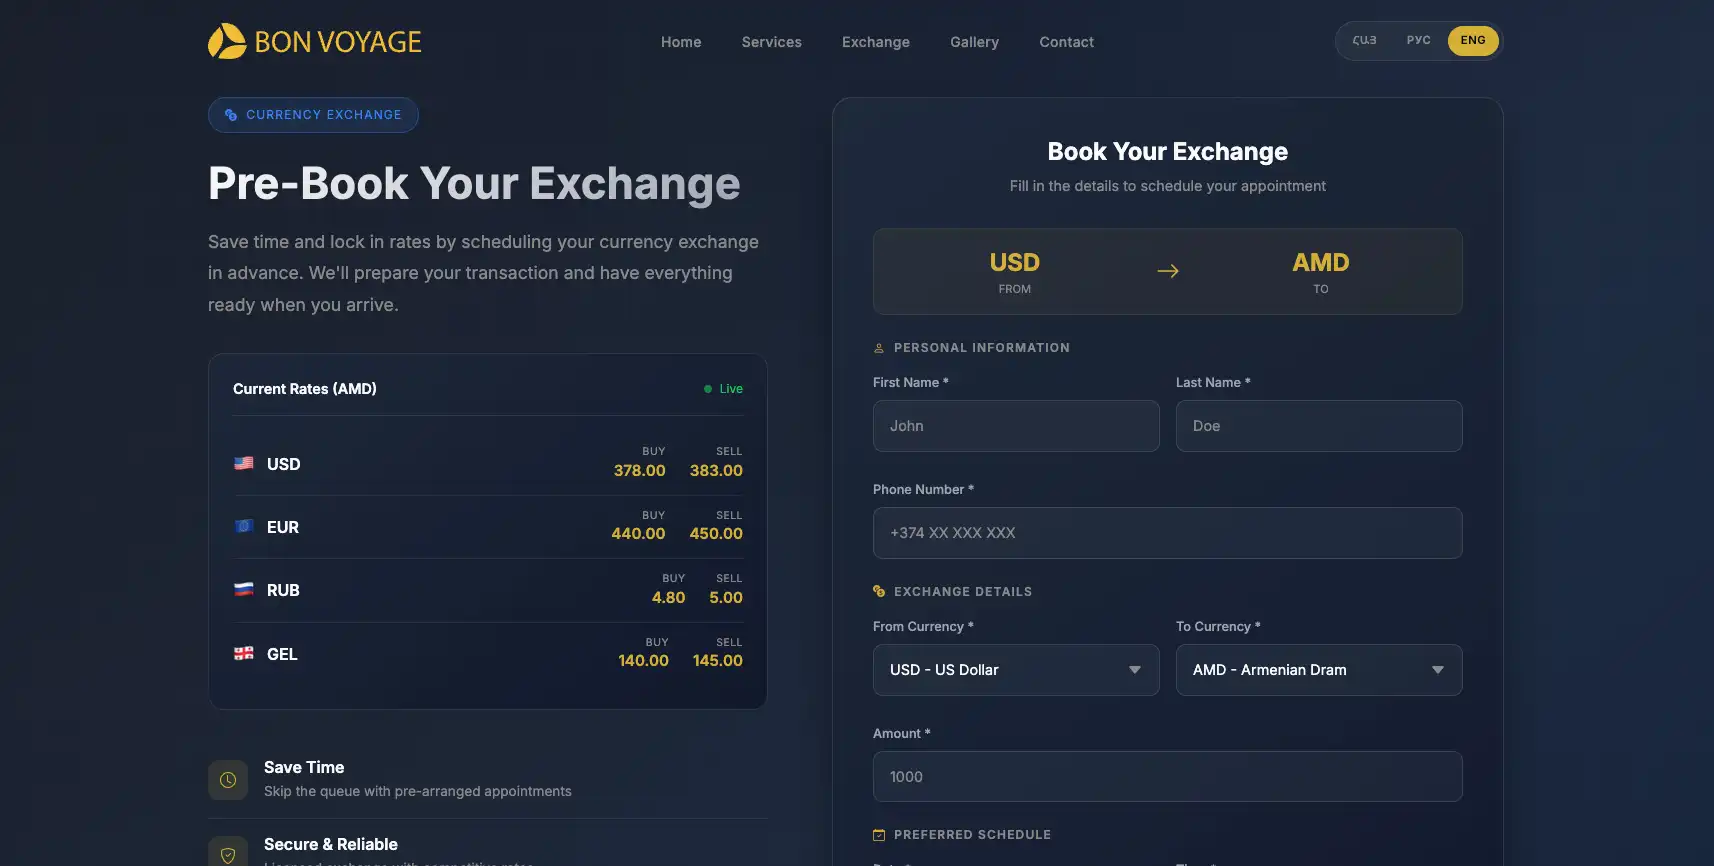Click the GEL sell rate 145.00
The height and width of the screenshot is (866, 1714).
click(718, 661)
